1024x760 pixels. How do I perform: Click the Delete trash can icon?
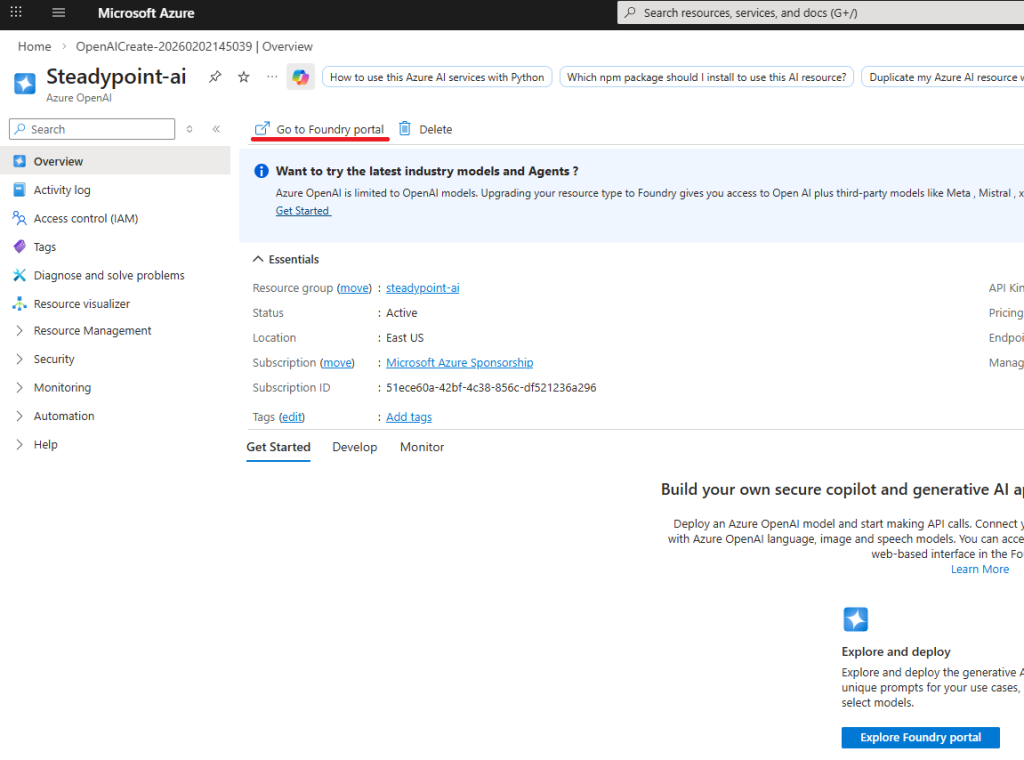(405, 129)
